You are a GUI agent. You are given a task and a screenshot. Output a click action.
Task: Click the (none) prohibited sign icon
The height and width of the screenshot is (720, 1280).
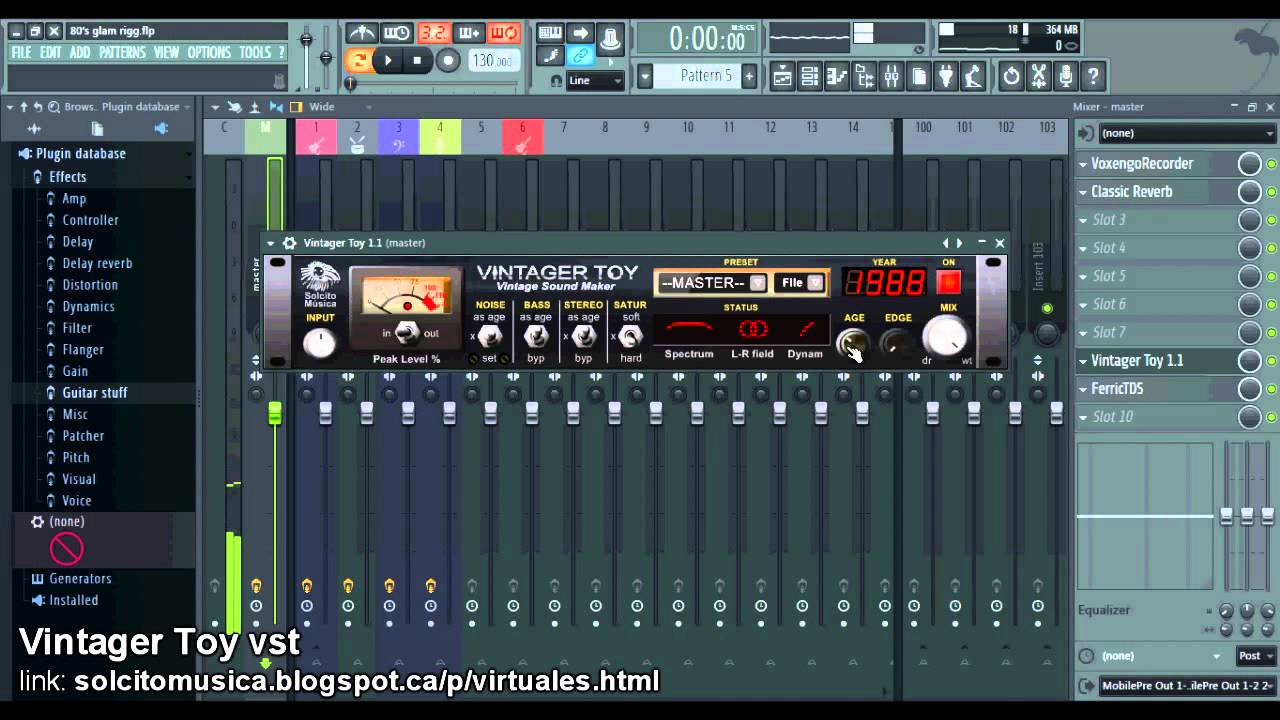click(x=67, y=548)
